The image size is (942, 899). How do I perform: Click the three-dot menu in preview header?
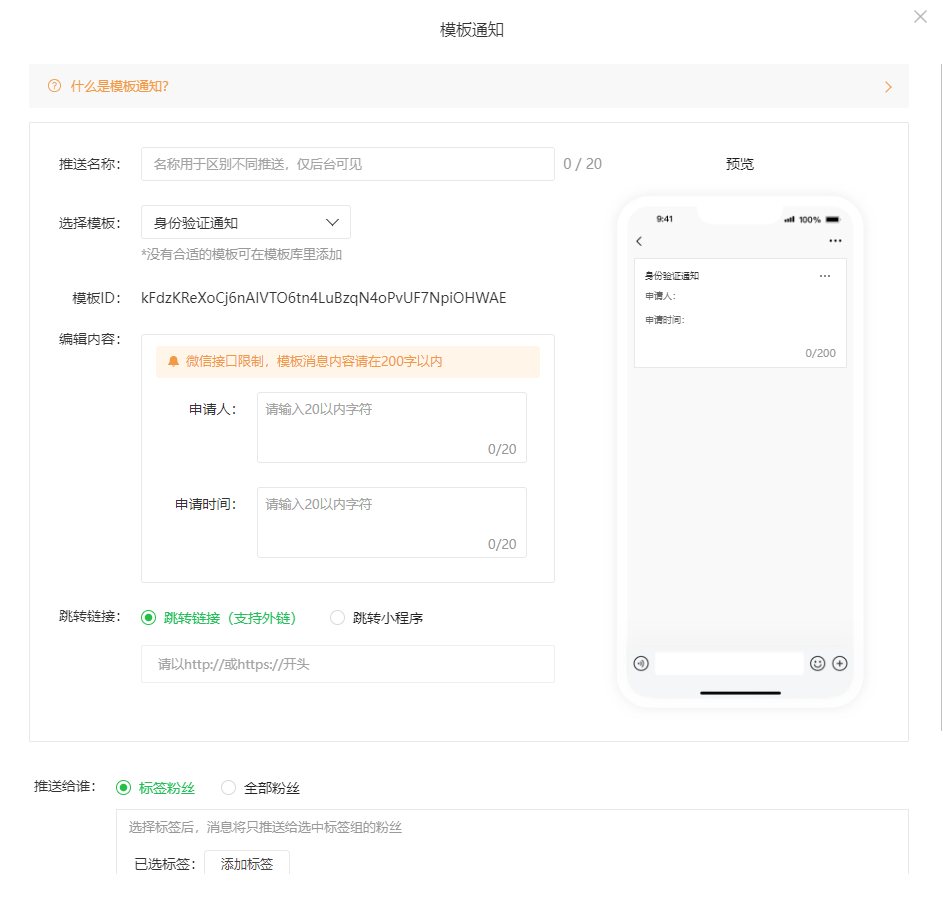coord(835,241)
